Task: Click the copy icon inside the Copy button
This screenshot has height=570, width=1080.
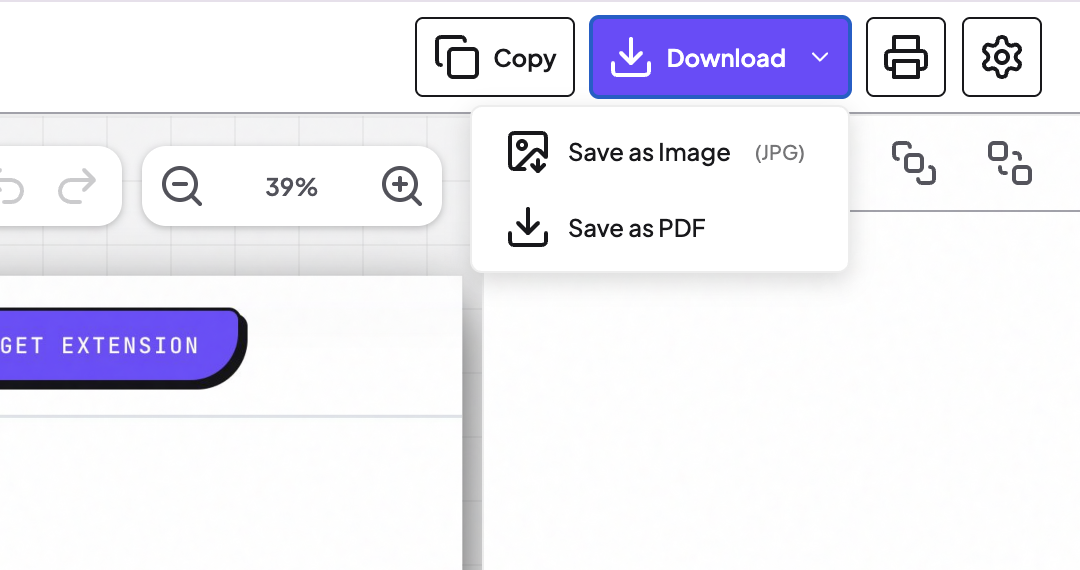Action: (x=457, y=57)
